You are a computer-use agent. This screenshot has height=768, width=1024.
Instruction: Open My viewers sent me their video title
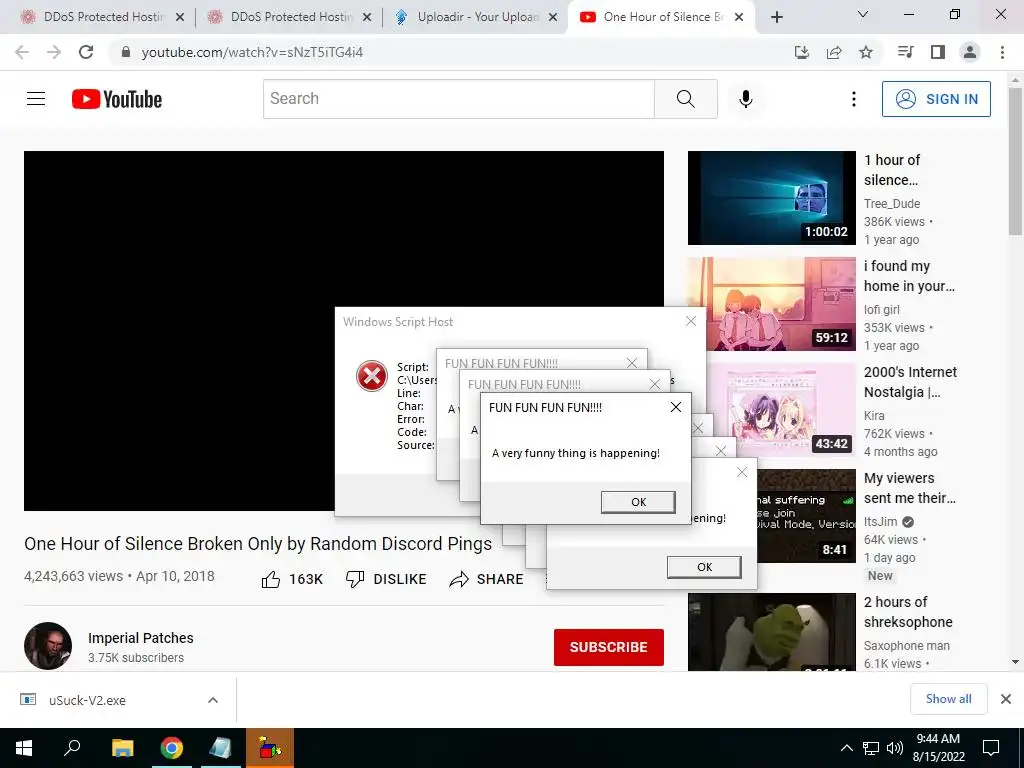910,488
